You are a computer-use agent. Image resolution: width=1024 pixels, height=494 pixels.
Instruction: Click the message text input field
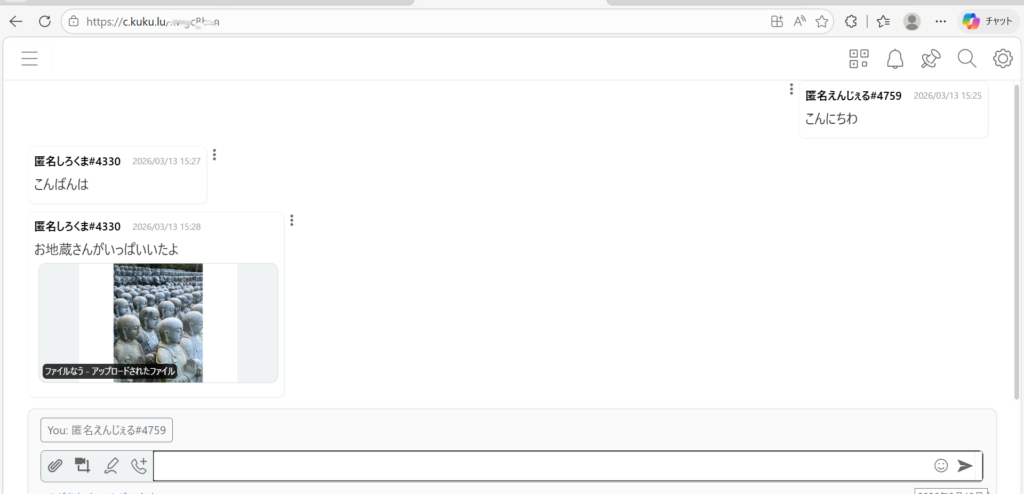(x=543, y=465)
